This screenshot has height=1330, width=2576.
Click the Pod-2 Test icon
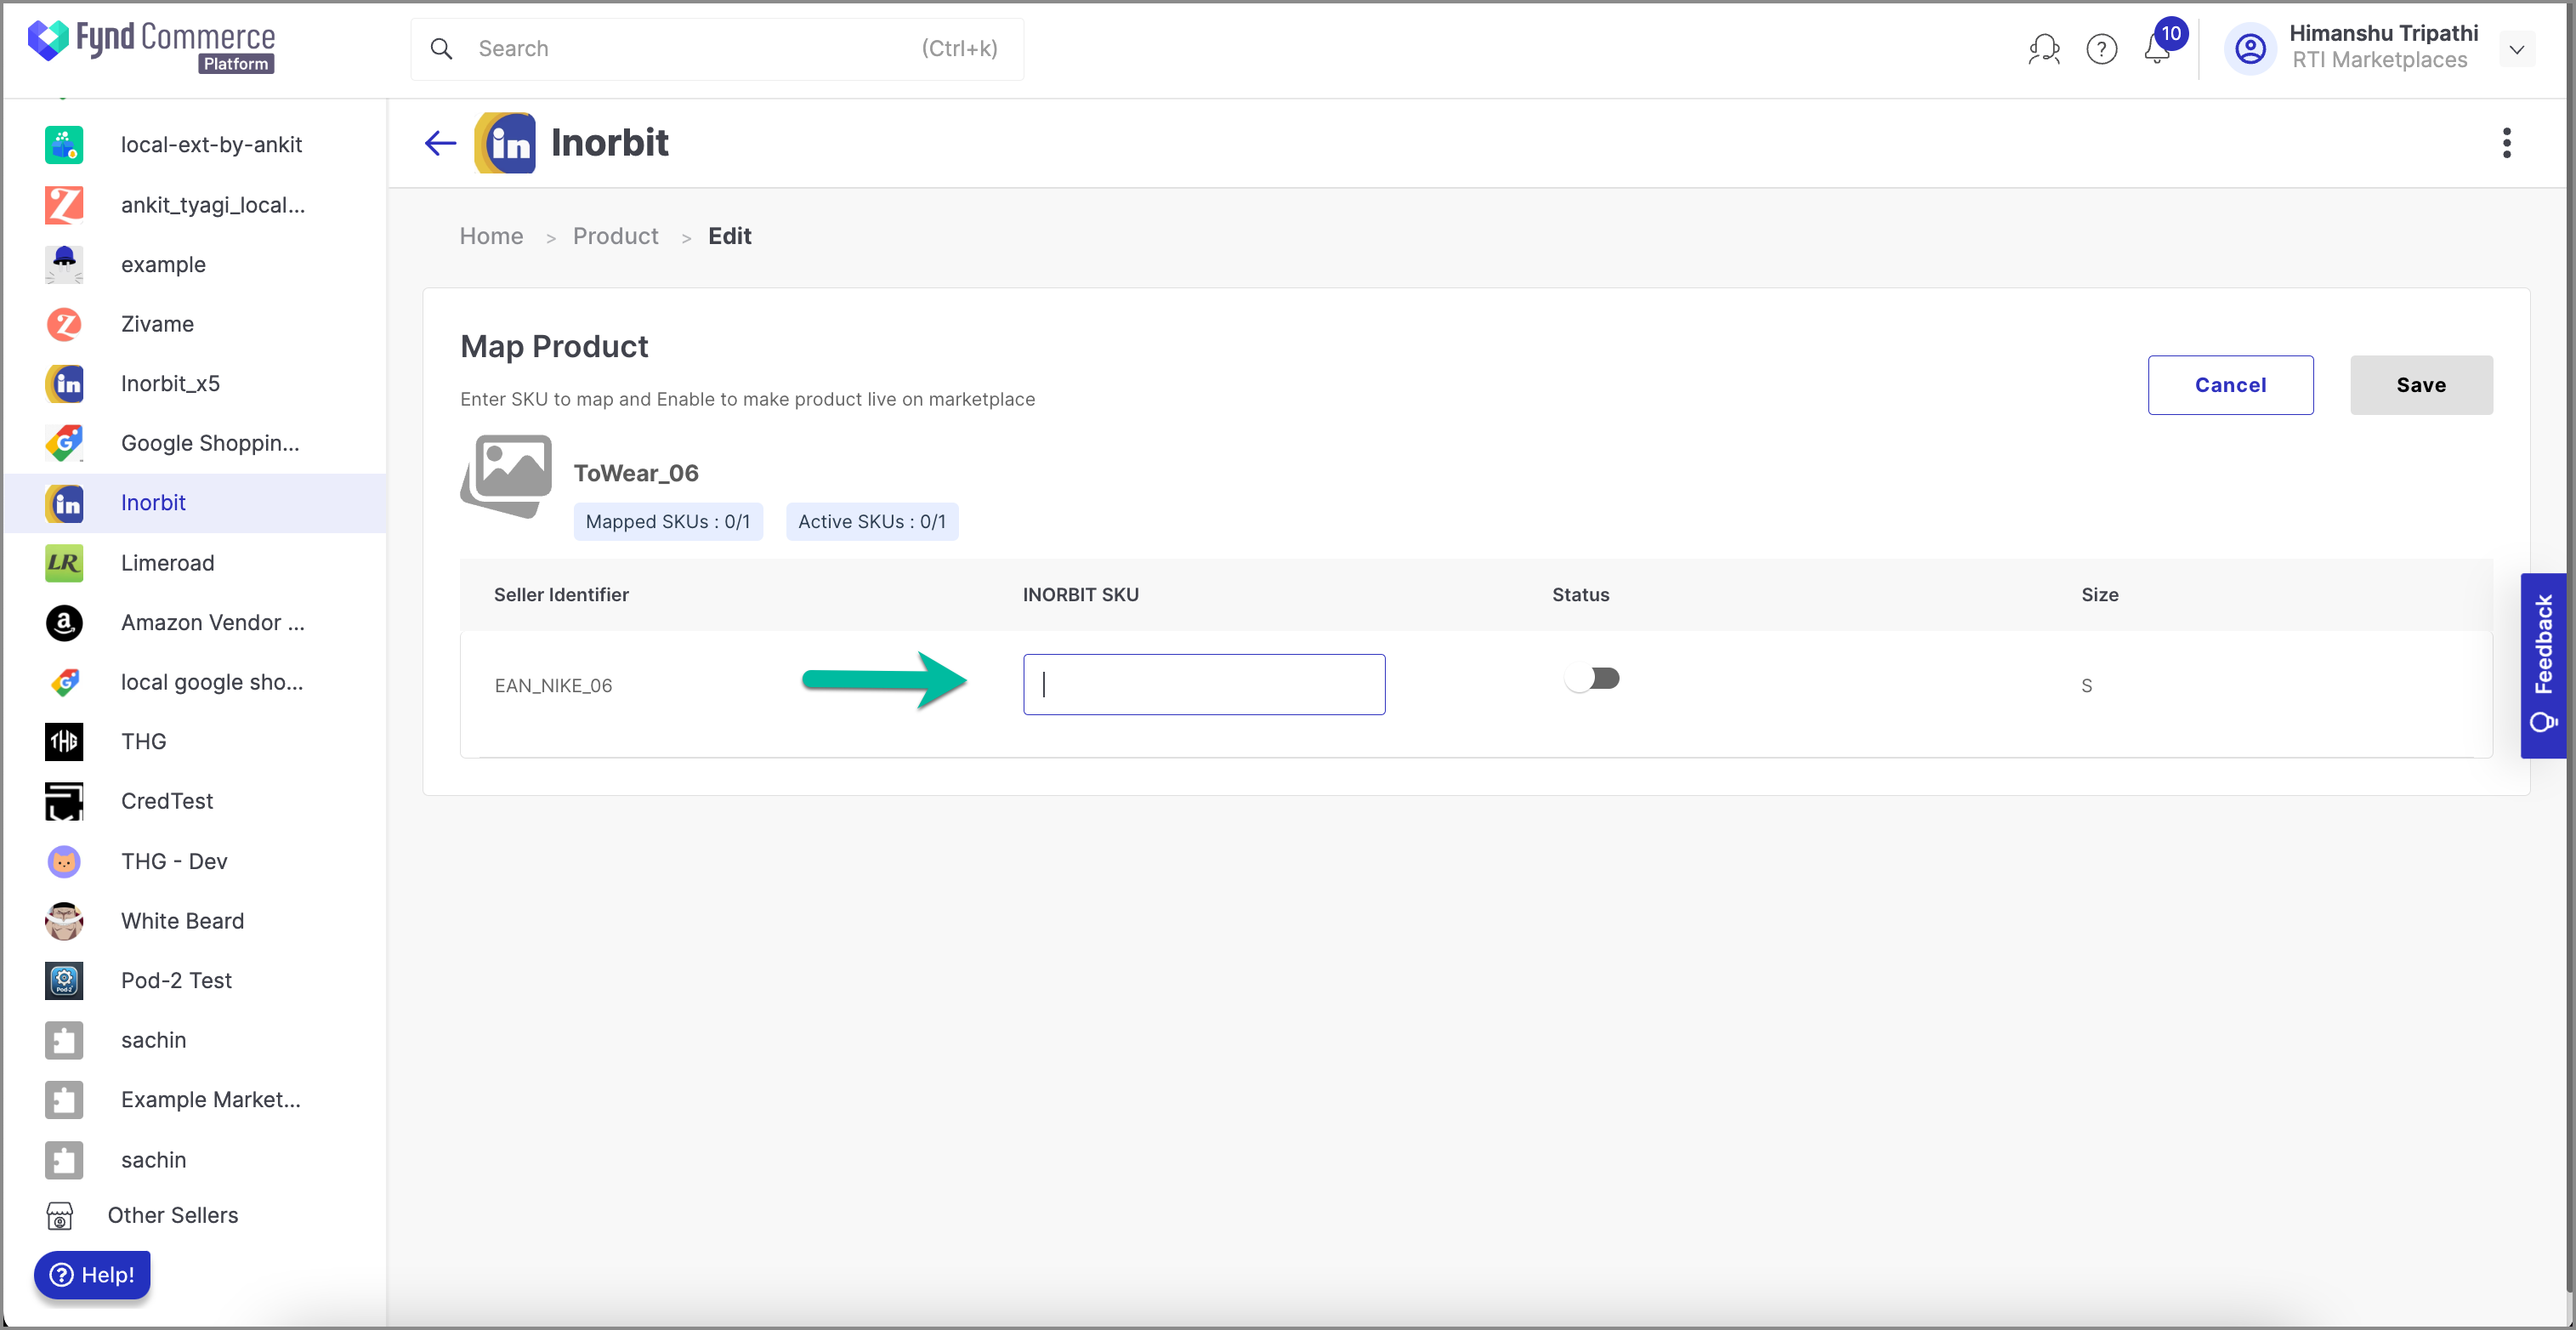pyautogui.click(x=64, y=981)
